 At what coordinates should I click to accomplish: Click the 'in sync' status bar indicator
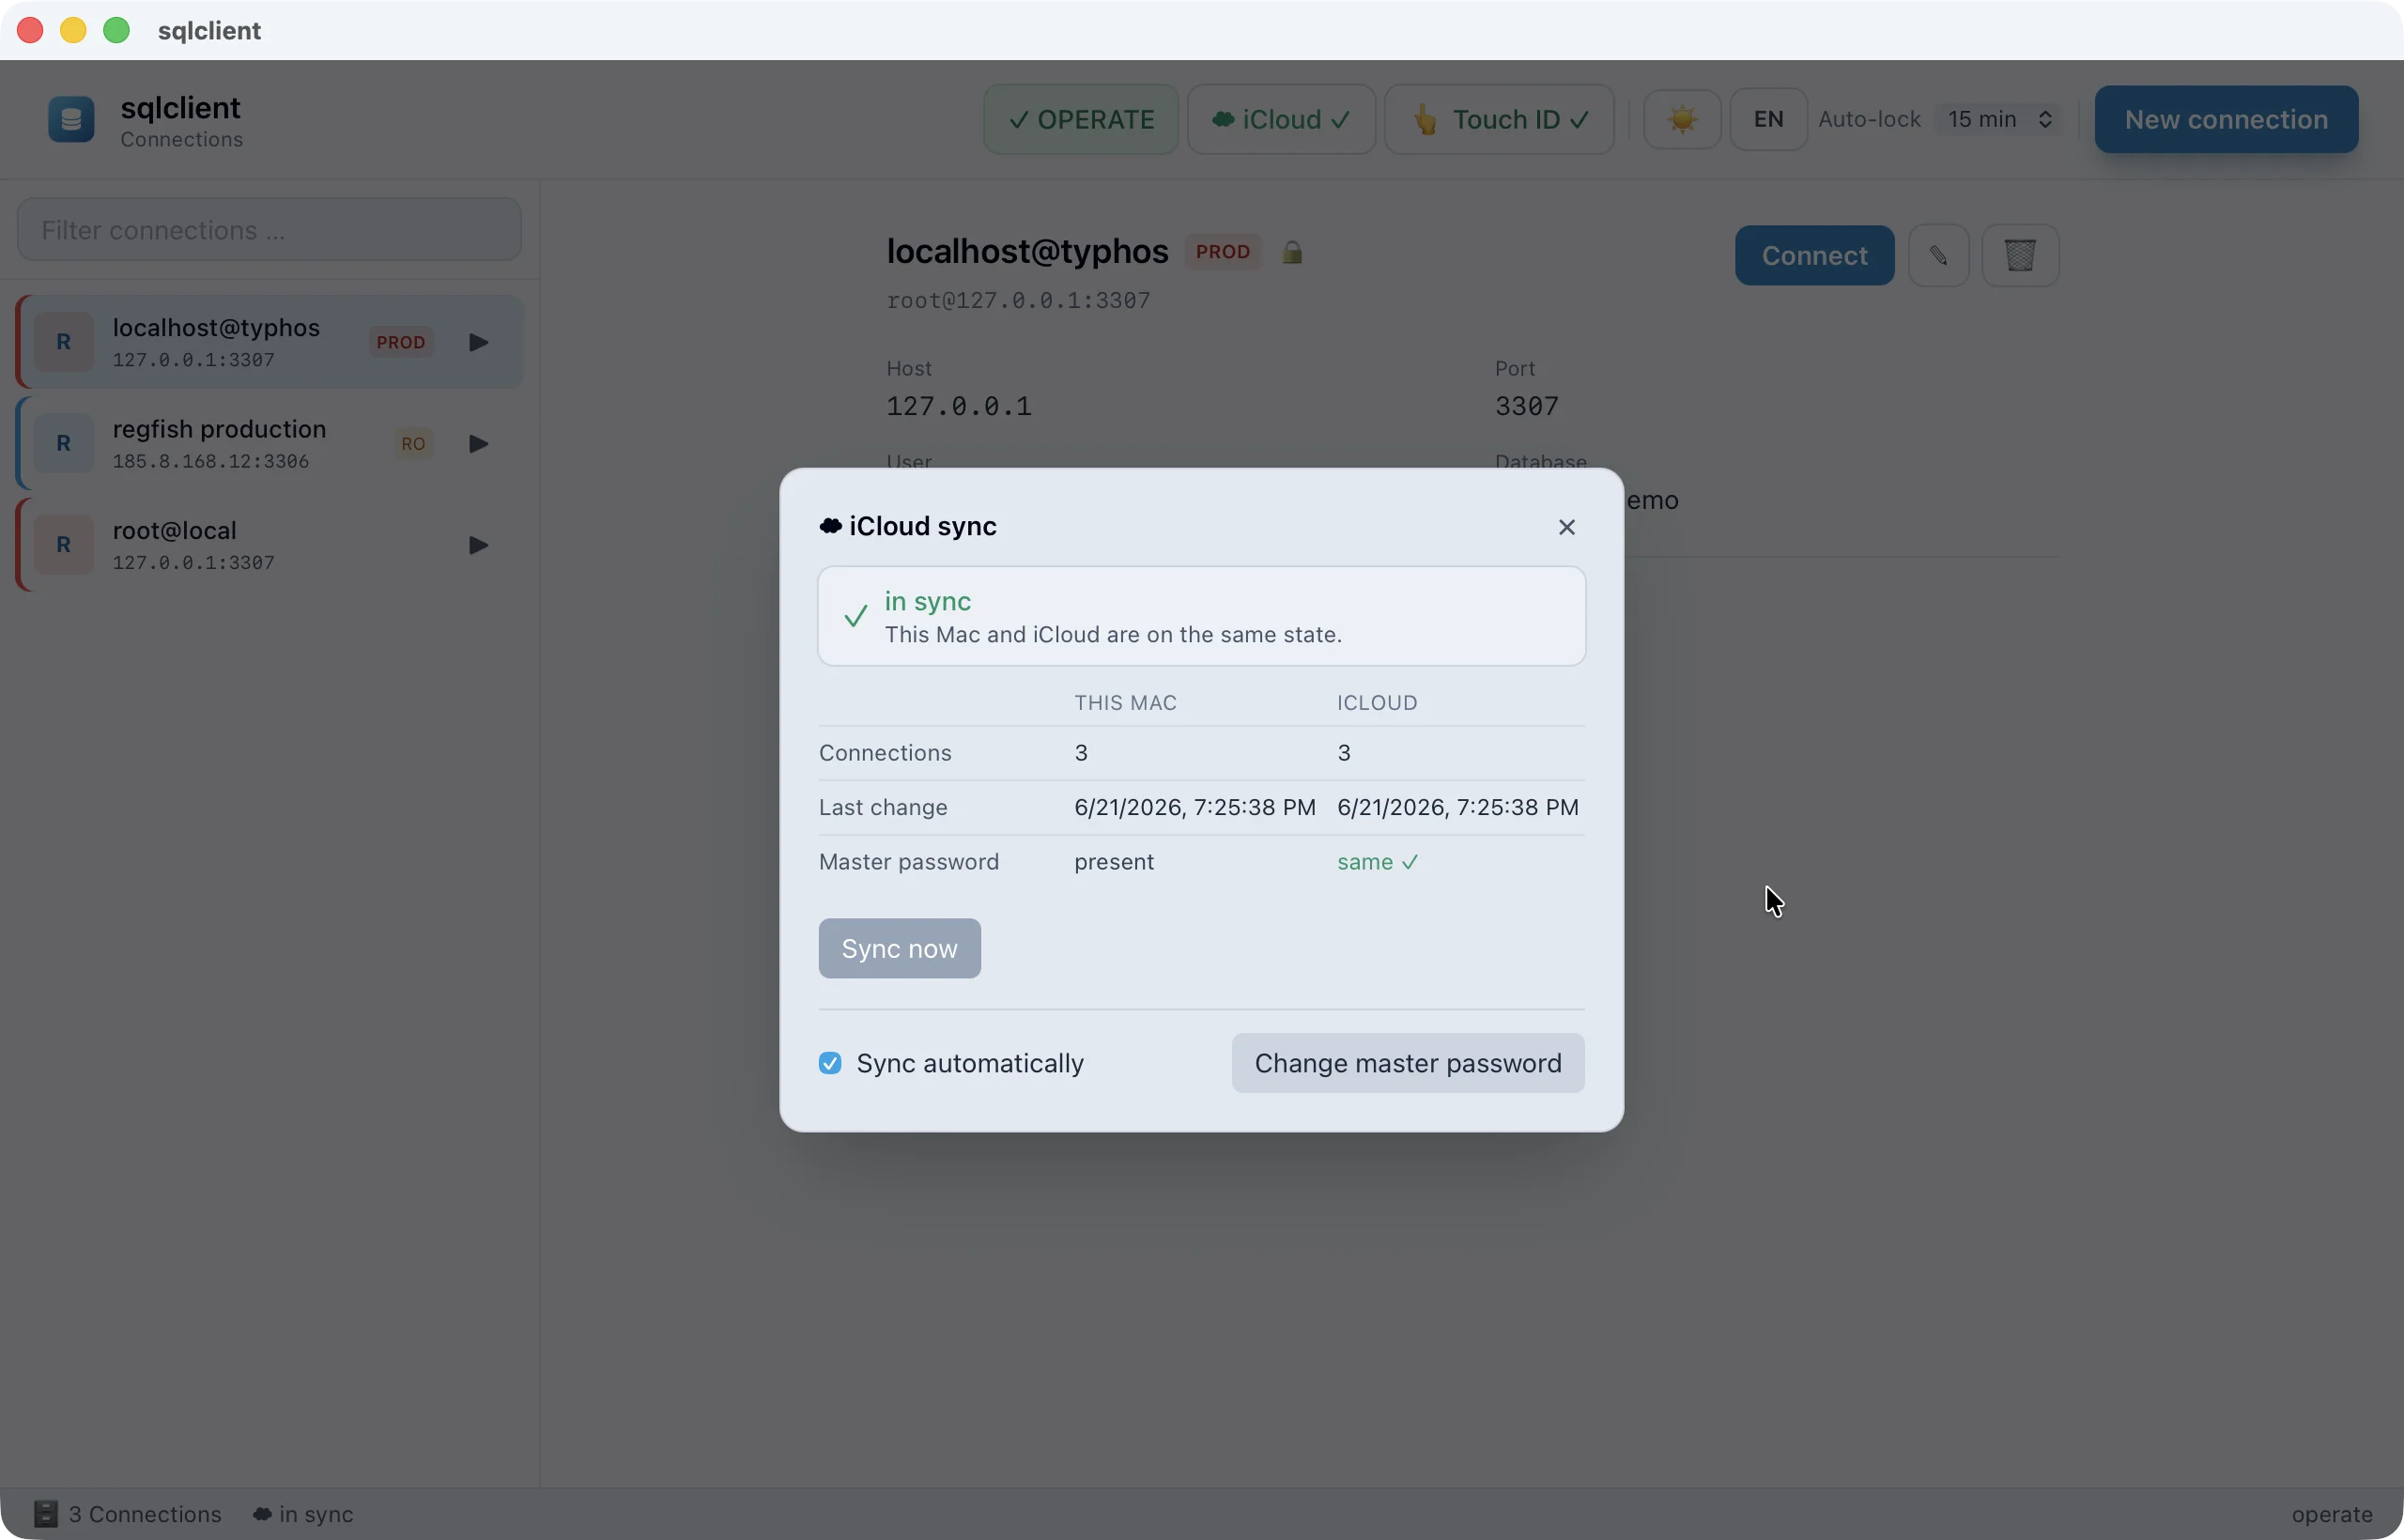point(303,1514)
